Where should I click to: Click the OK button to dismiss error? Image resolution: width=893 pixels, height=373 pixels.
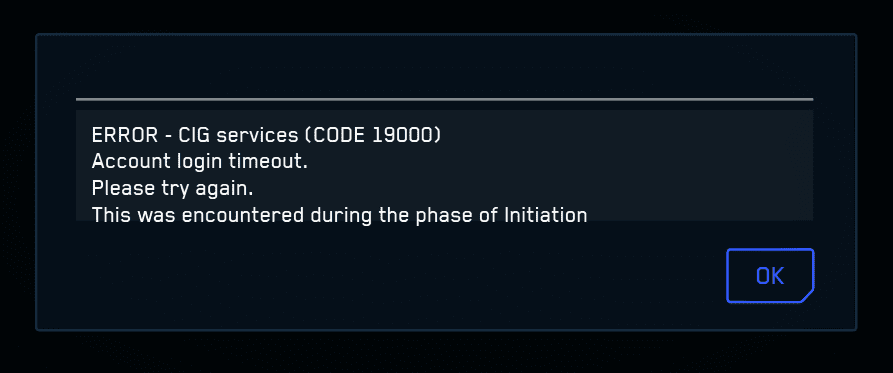point(770,276)
